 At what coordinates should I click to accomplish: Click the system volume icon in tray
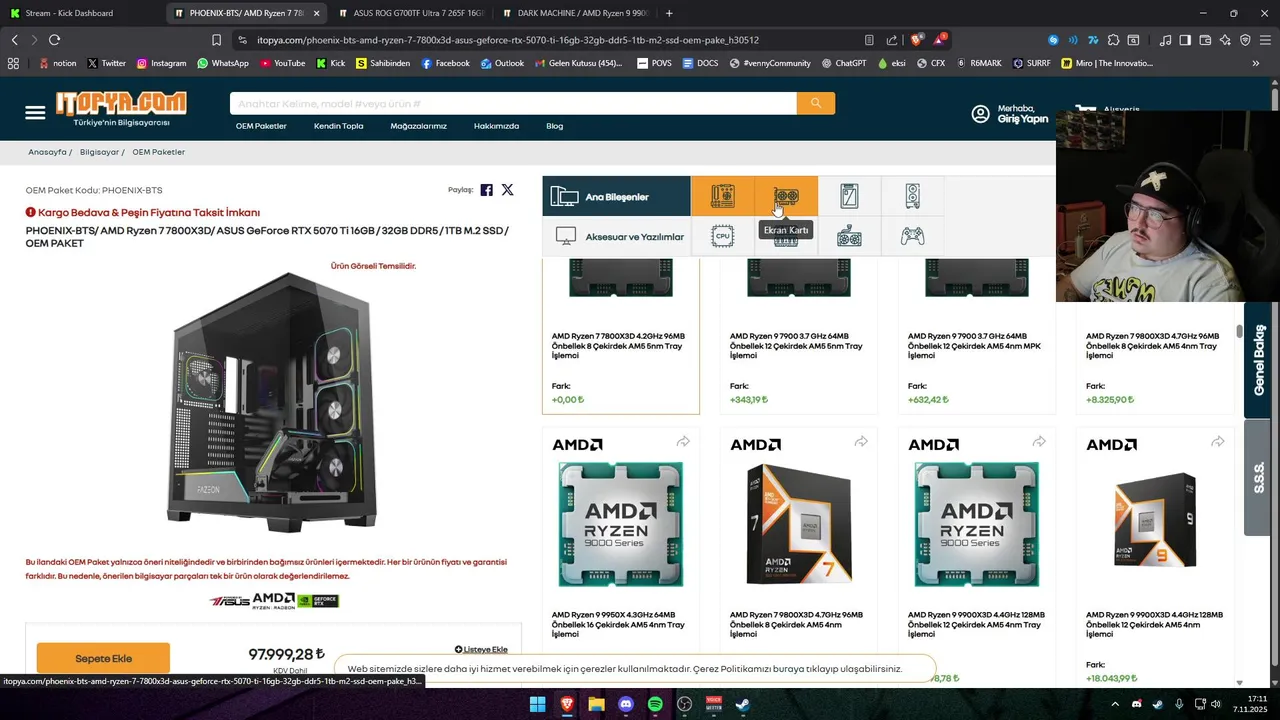click(x=1217, y=704)
